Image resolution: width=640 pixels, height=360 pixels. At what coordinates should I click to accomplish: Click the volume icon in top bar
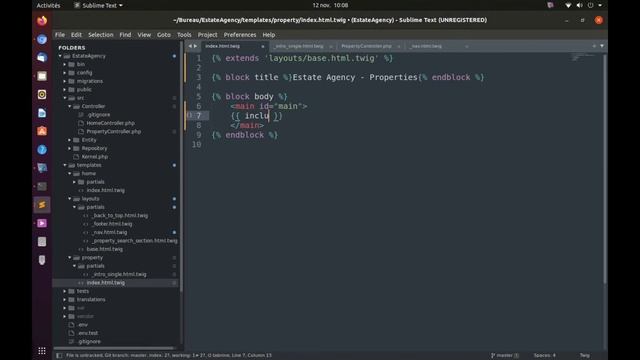(x=579, y=5)
